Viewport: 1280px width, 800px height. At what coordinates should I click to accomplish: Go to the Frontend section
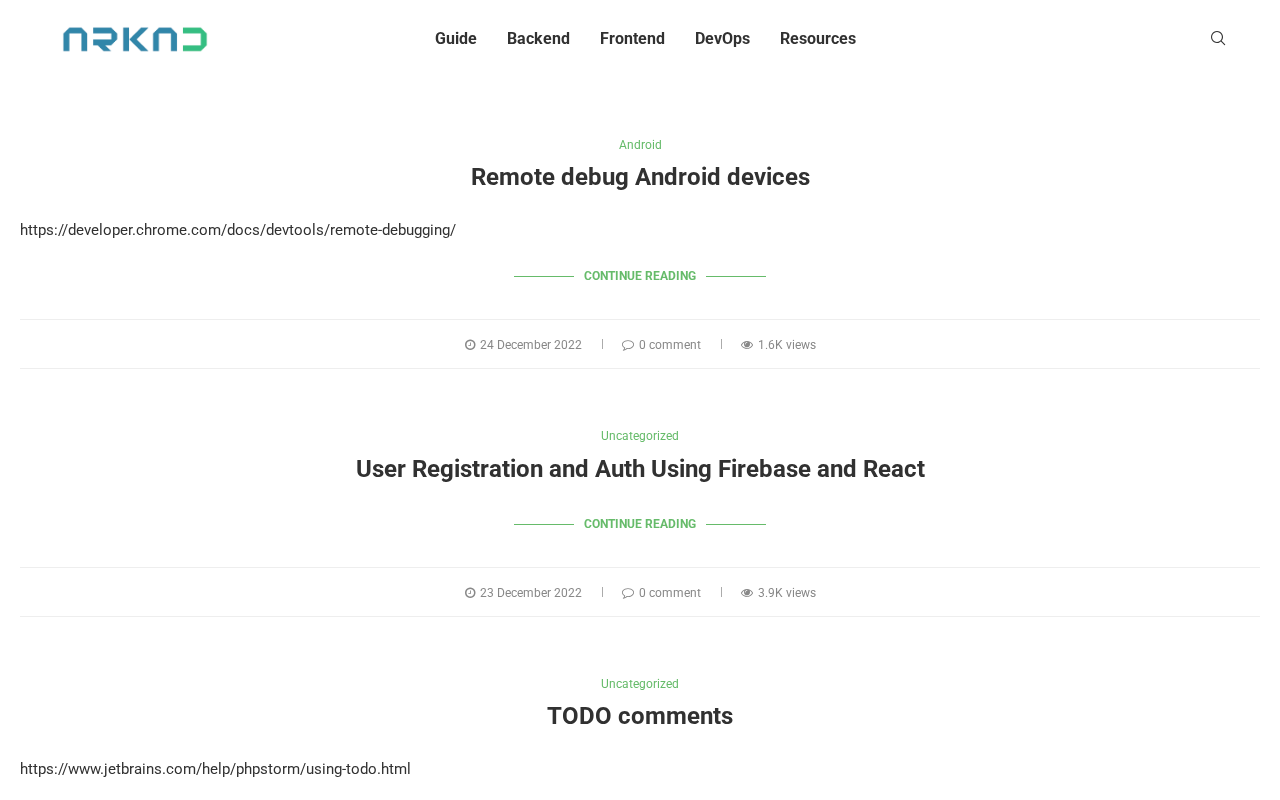pyautogui.click(x=632, y=39)
